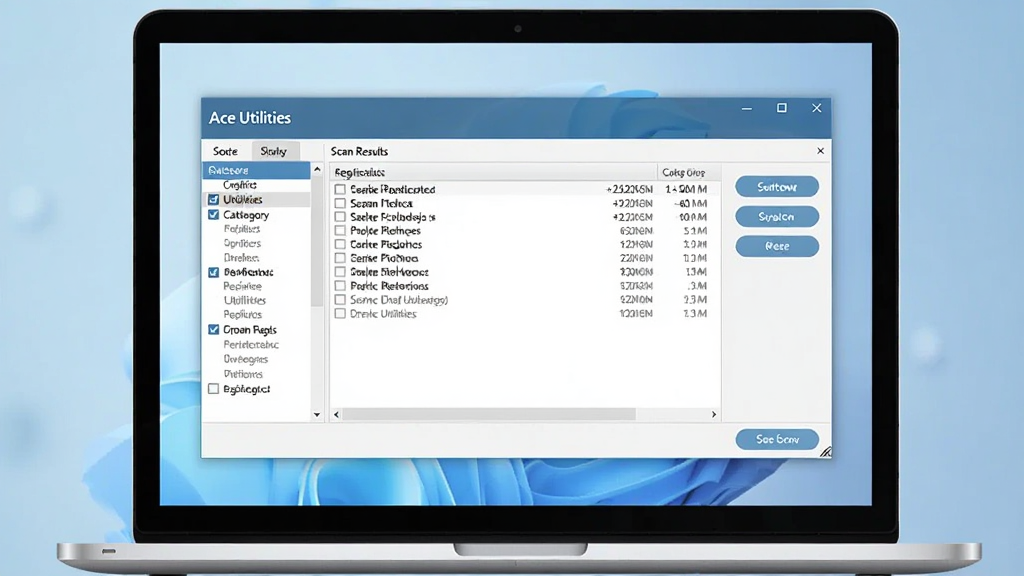Click the sidebar vertical scrollbar thumb
1024x576 pixels.
pyautogui.click(x=317, y=242)
